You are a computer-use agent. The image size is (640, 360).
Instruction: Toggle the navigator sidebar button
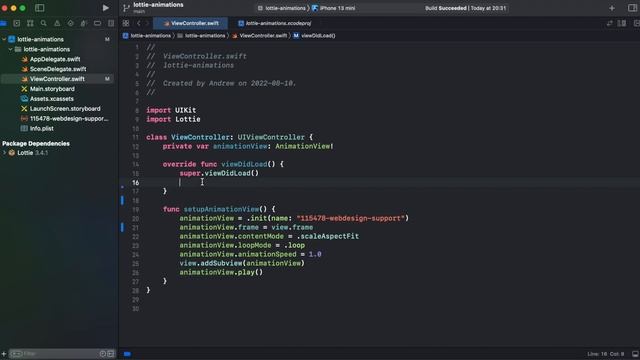[40, 8]
